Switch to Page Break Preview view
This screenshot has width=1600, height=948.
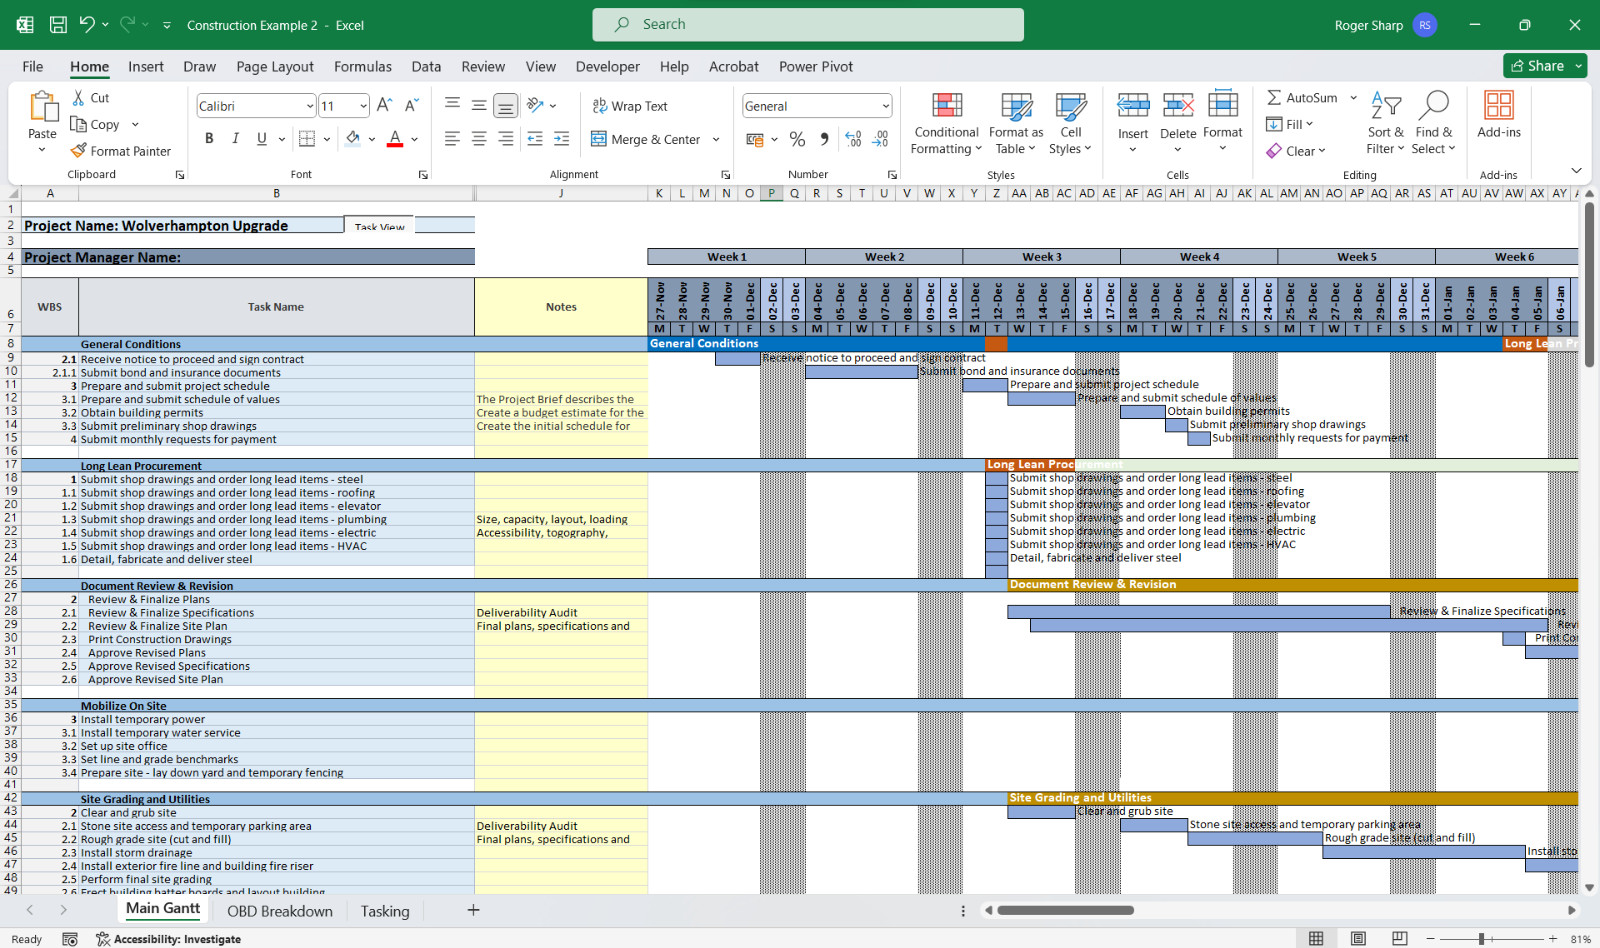[x=1400, y=939]
